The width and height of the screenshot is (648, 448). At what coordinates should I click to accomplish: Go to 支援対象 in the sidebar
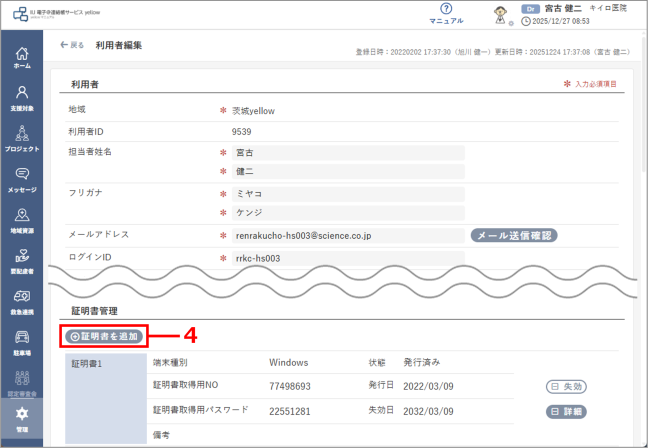coord(21,98)
